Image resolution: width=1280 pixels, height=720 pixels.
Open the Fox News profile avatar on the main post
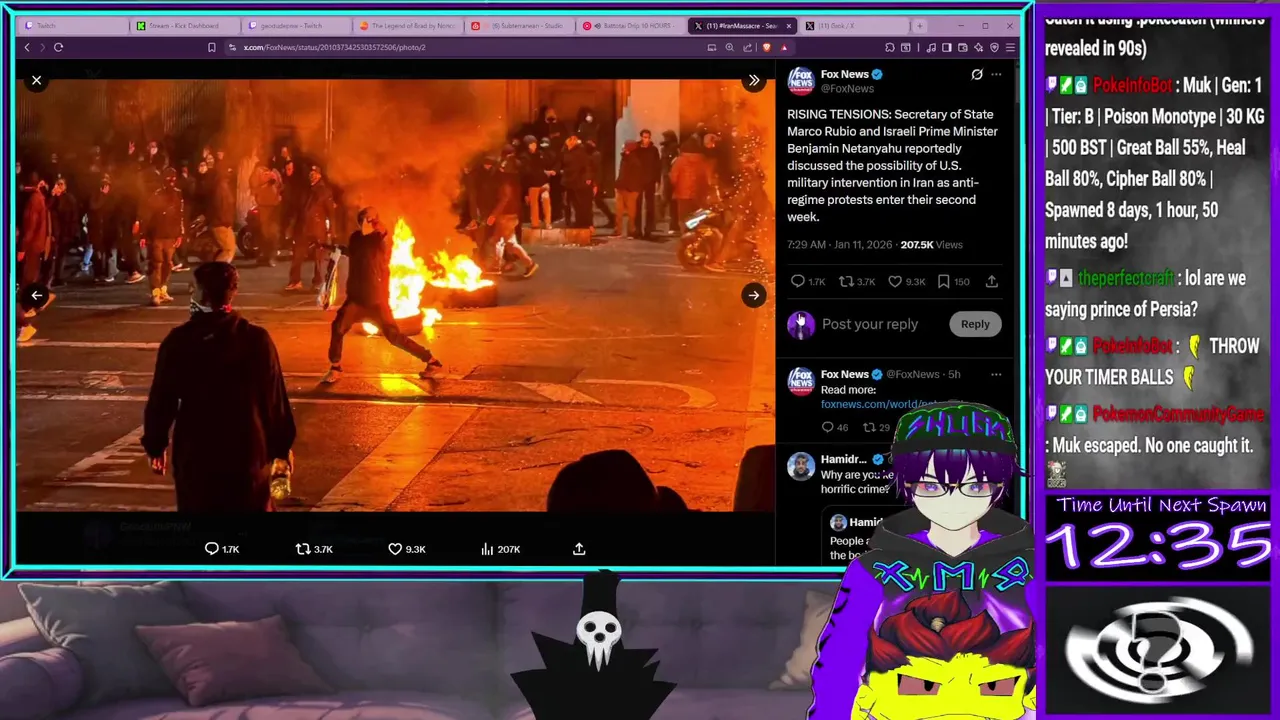[801, 81]
